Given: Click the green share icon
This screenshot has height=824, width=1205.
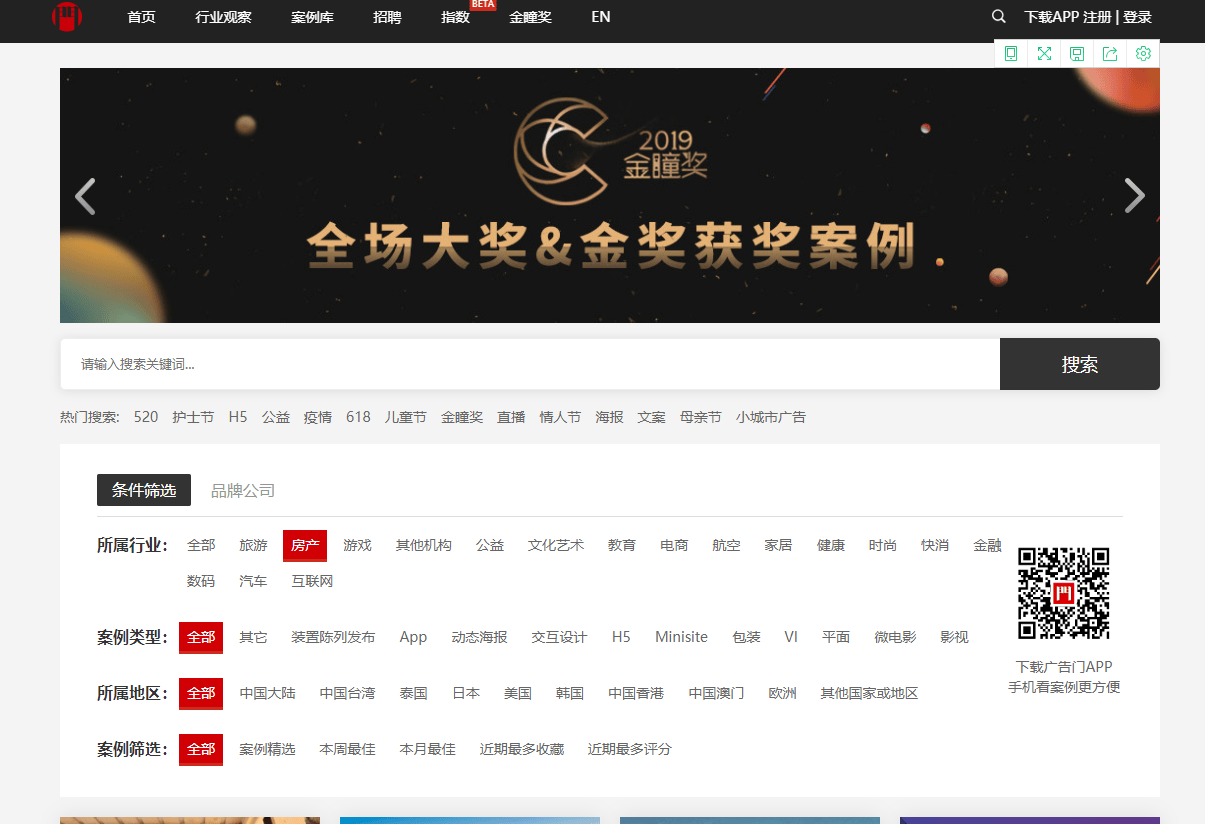Looking at the screenshot, I should coord(1109,53).
